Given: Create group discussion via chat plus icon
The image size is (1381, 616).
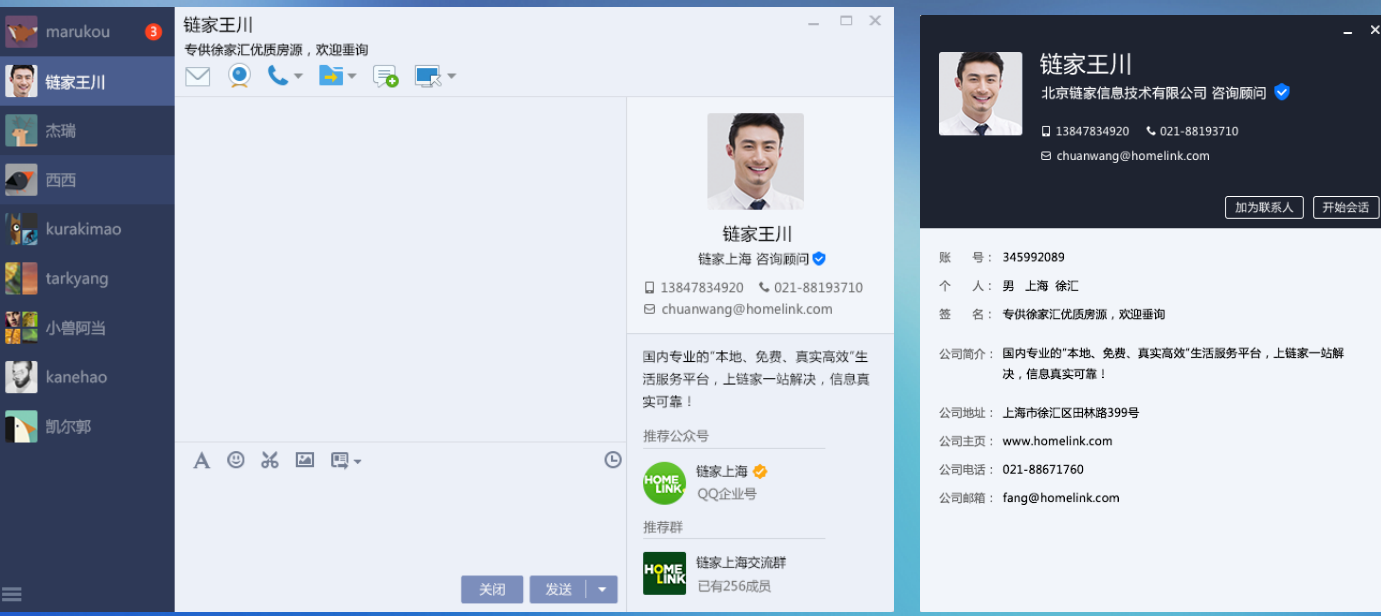Looking at the screenshot, I should click(385, 76).
